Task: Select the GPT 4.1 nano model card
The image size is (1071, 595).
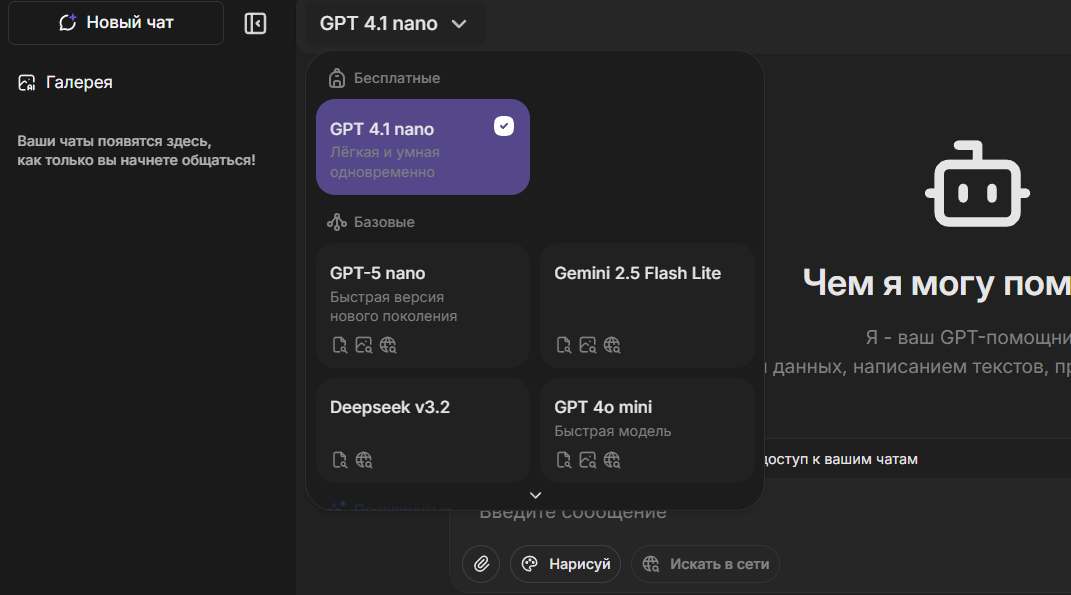Action: point(423,147)
